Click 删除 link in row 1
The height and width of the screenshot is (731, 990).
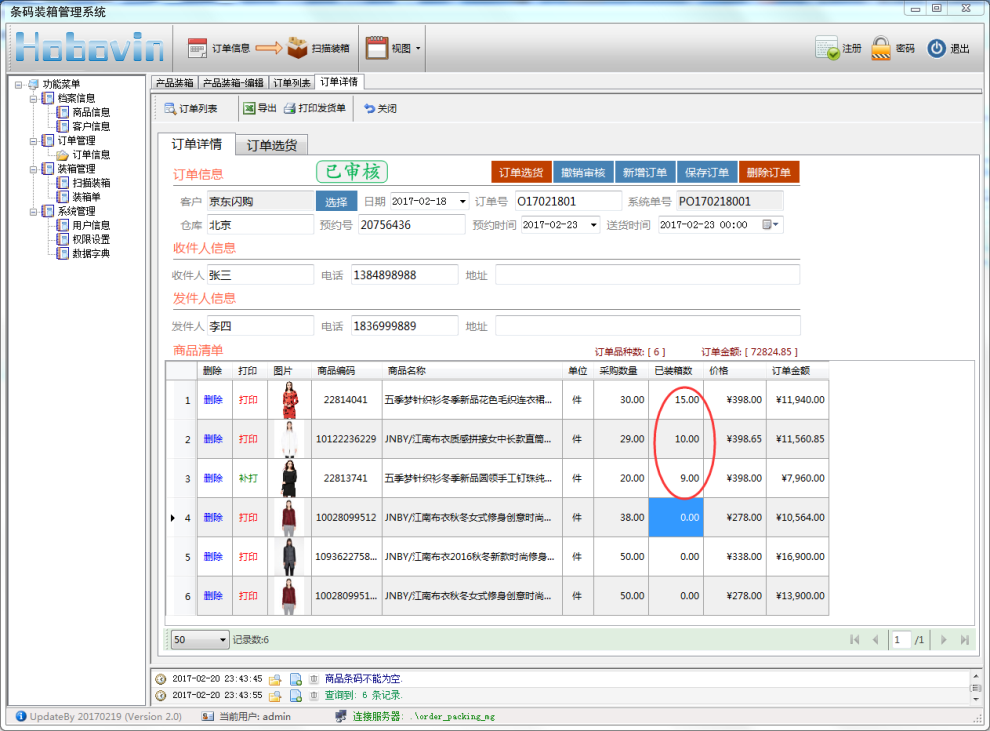[213, 400]
